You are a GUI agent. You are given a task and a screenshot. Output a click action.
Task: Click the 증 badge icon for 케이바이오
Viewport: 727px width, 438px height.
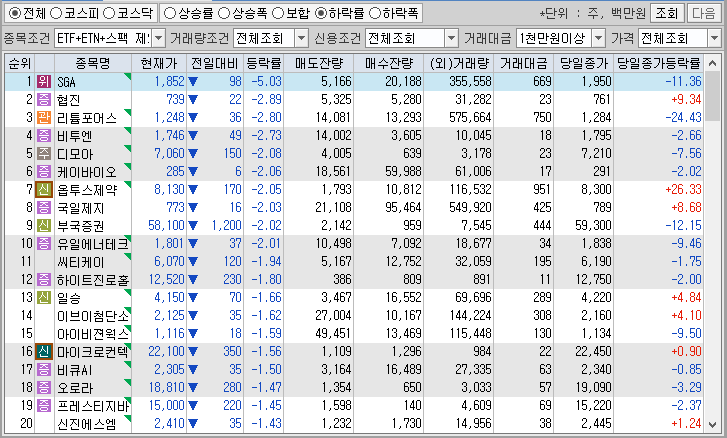pos(44,171)
